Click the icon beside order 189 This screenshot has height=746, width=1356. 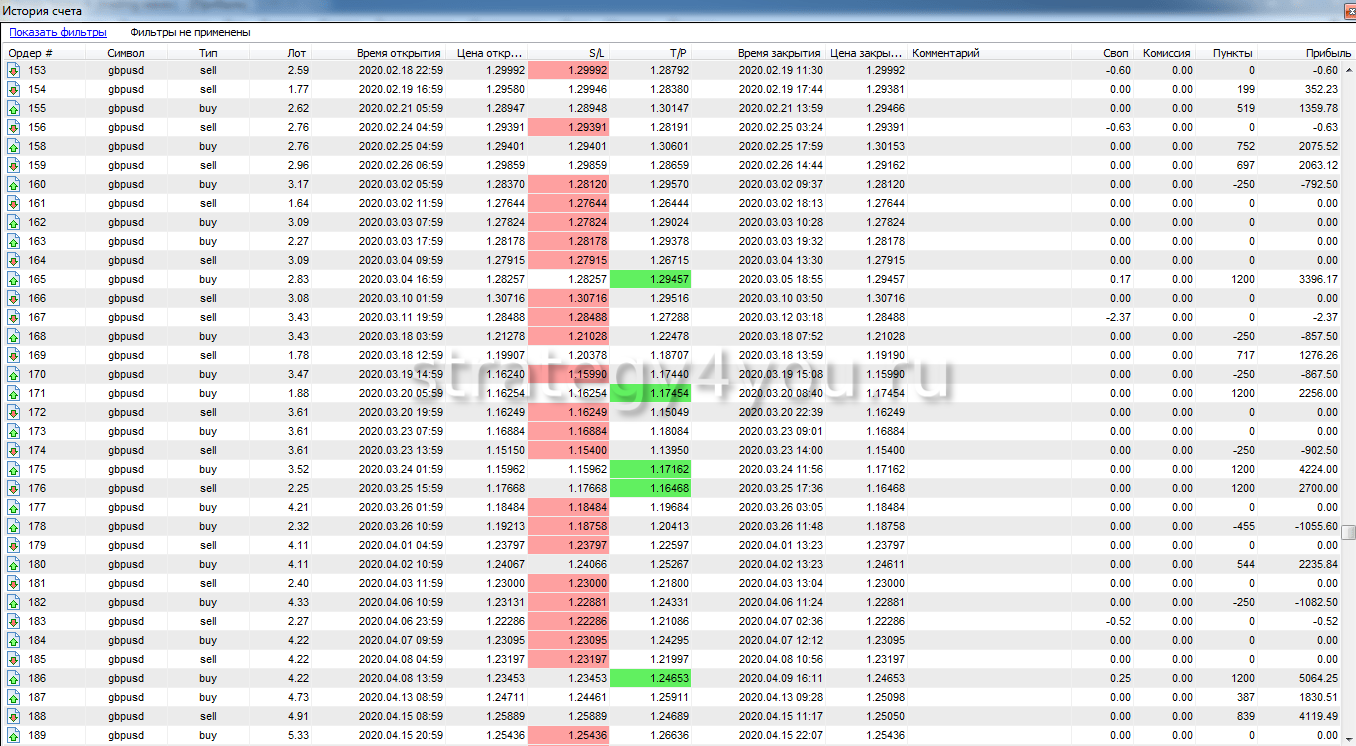pos(14,735)
